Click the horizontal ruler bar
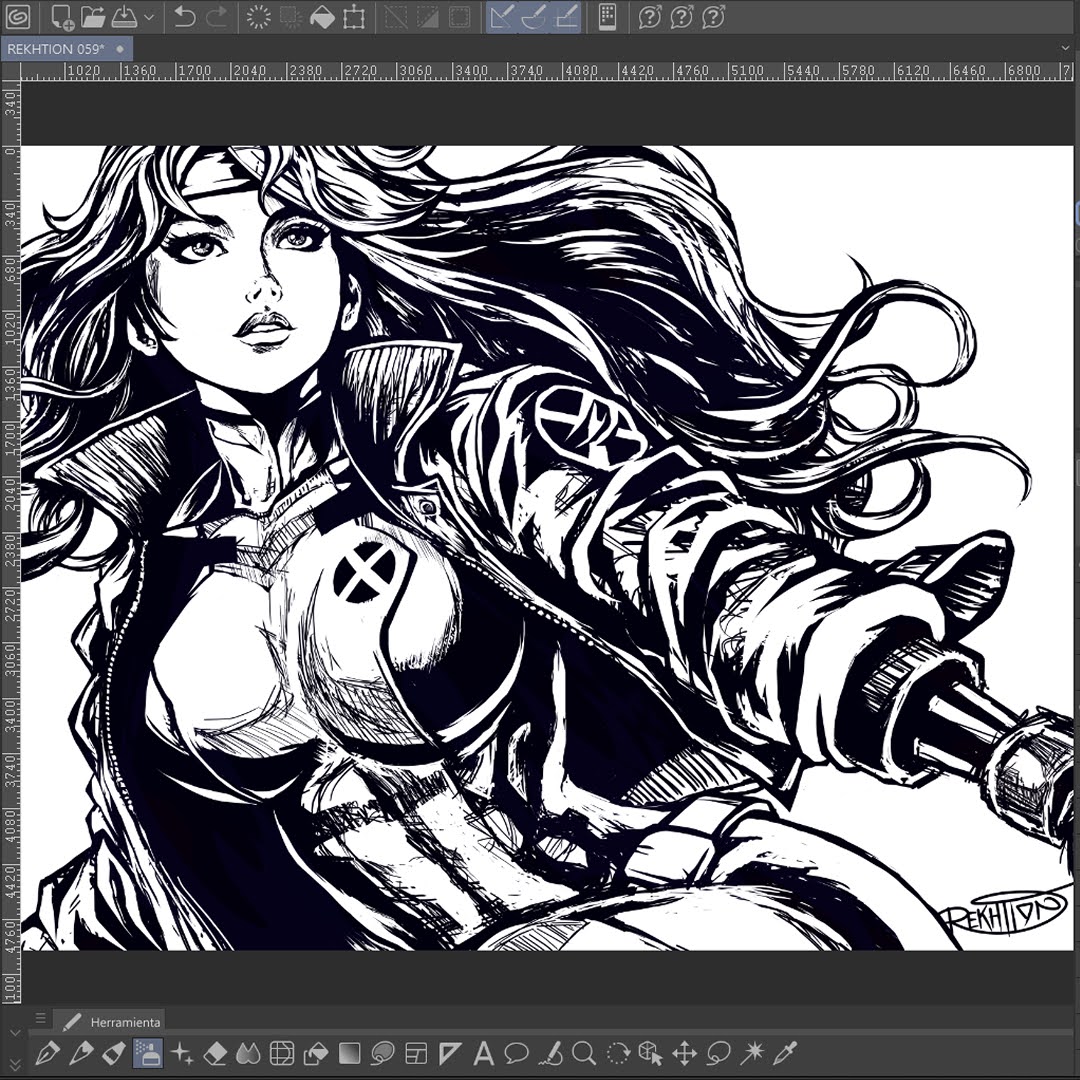Viewport: 1080px width, 1080px height. (x=548, y=71)
